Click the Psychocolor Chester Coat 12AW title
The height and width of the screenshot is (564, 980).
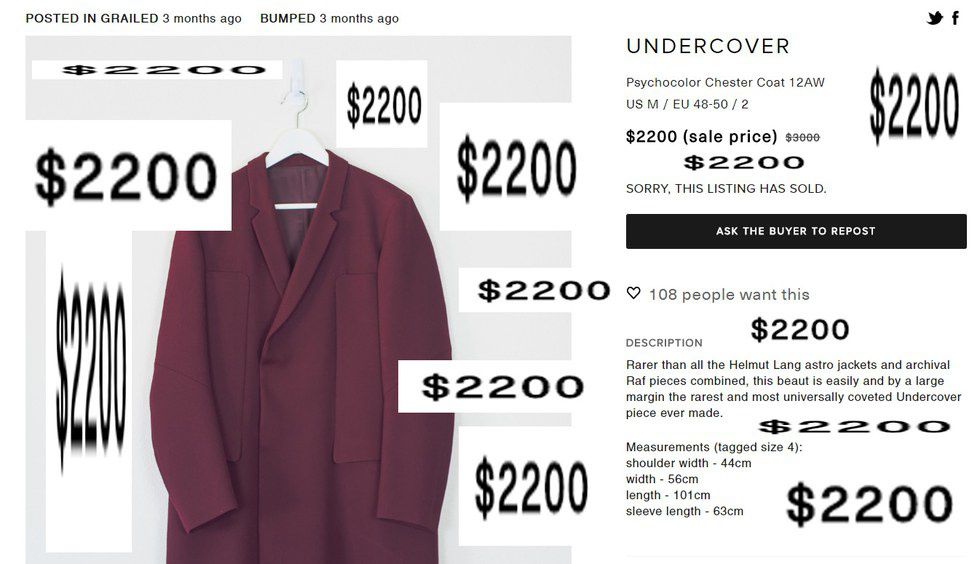click(725, 83)
